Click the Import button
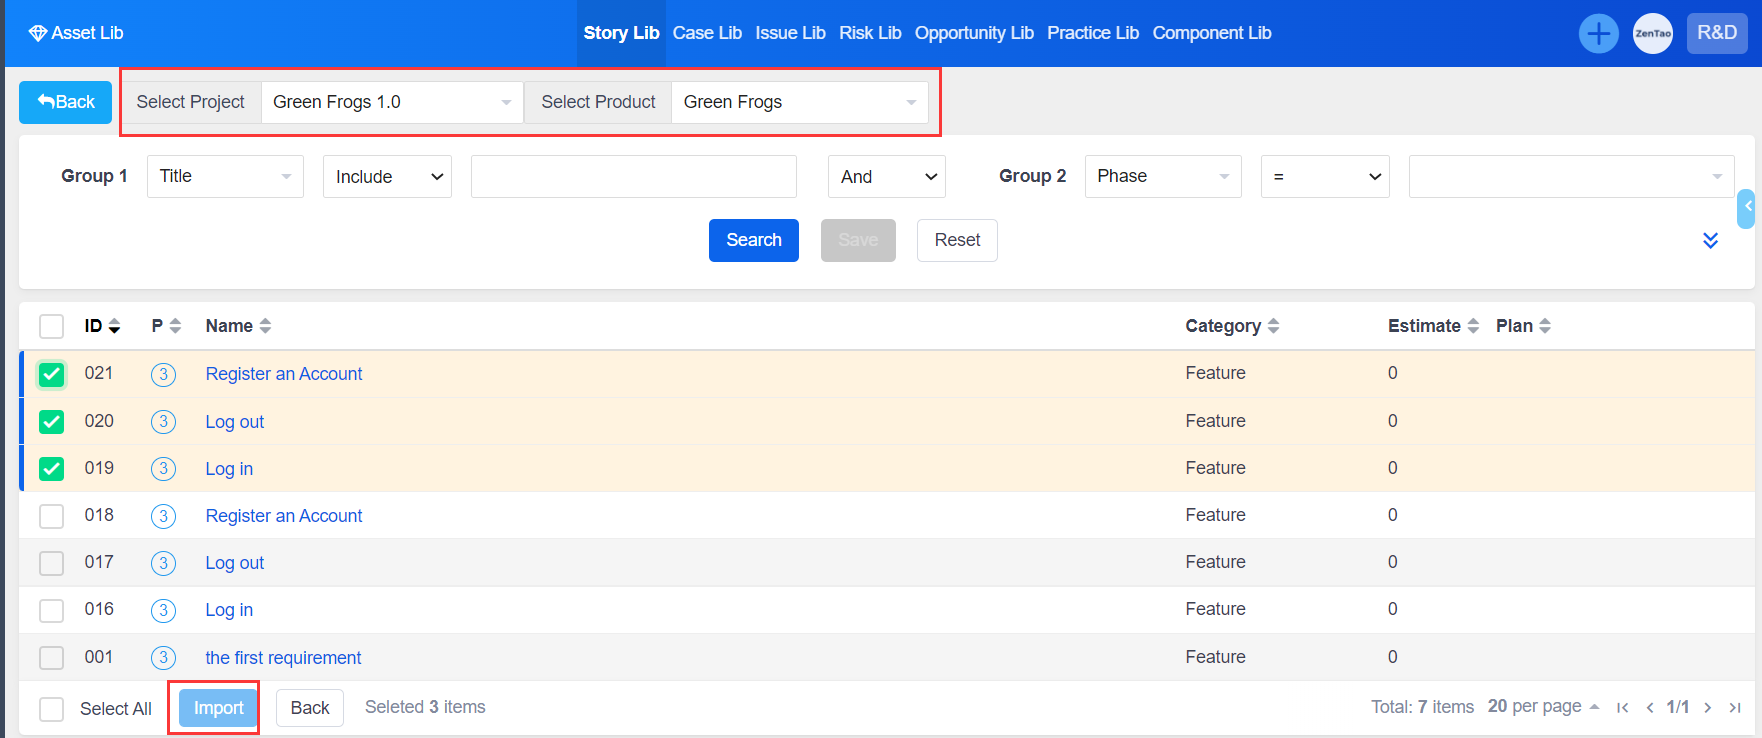The width and height of the screenshot is (1762, 738). point(218,708)
